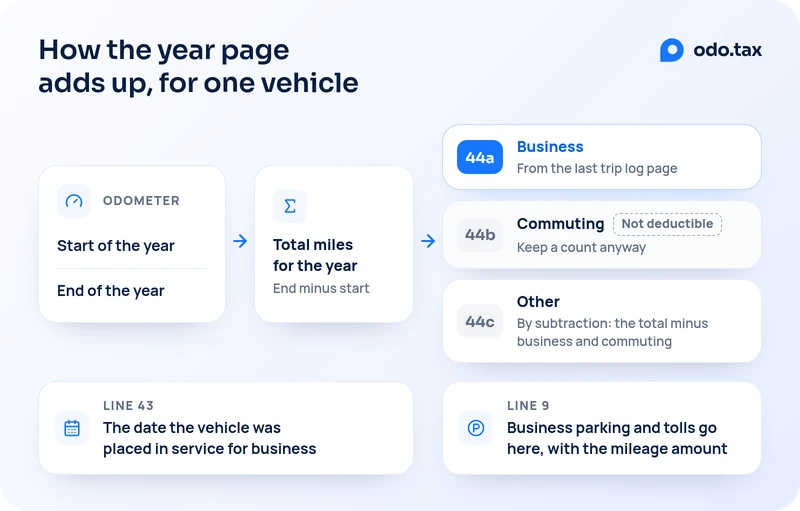Open the Business card

tap(602, 157)
